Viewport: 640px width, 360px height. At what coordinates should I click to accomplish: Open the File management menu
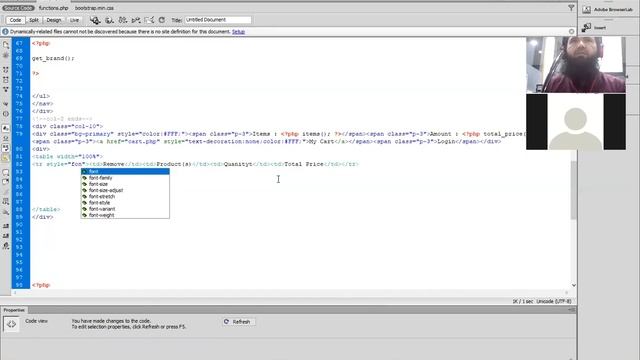coord(122,20)
